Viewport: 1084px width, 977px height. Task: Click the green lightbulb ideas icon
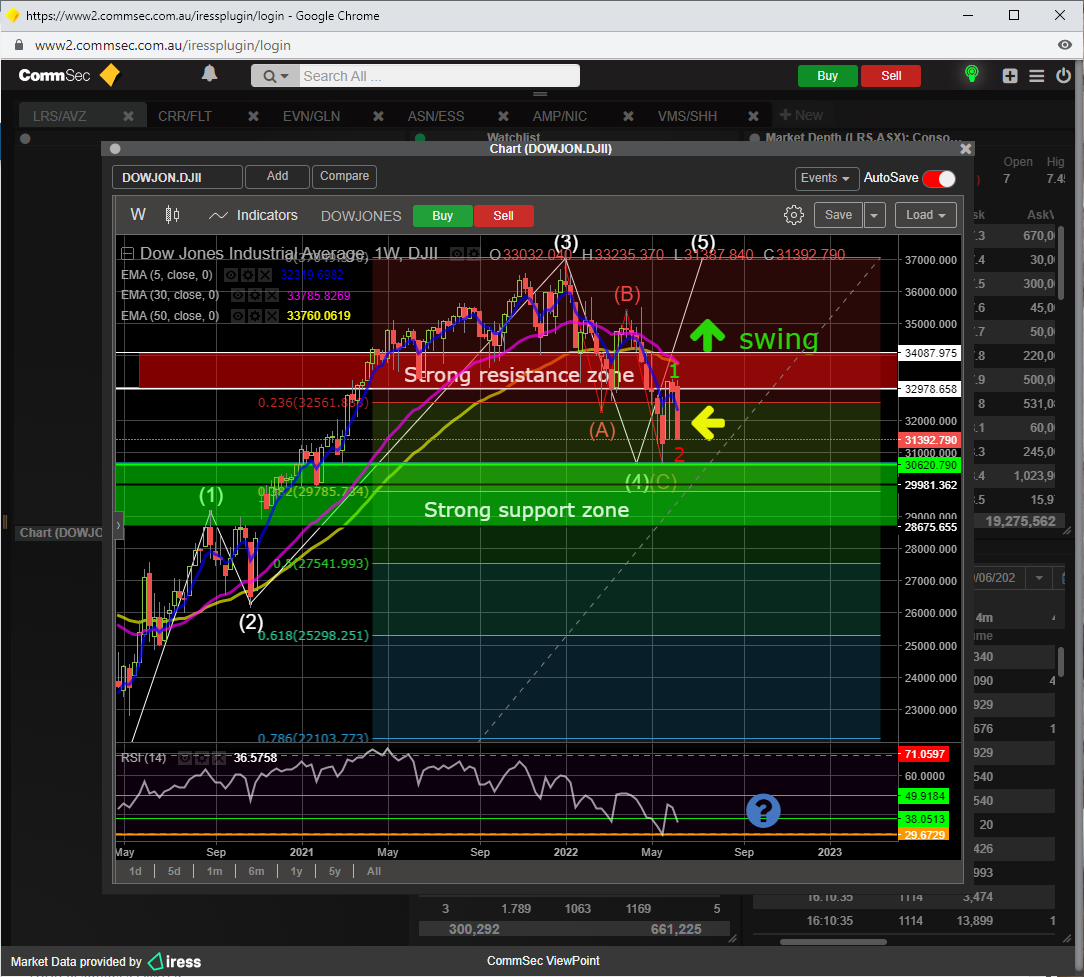point(970,75)
